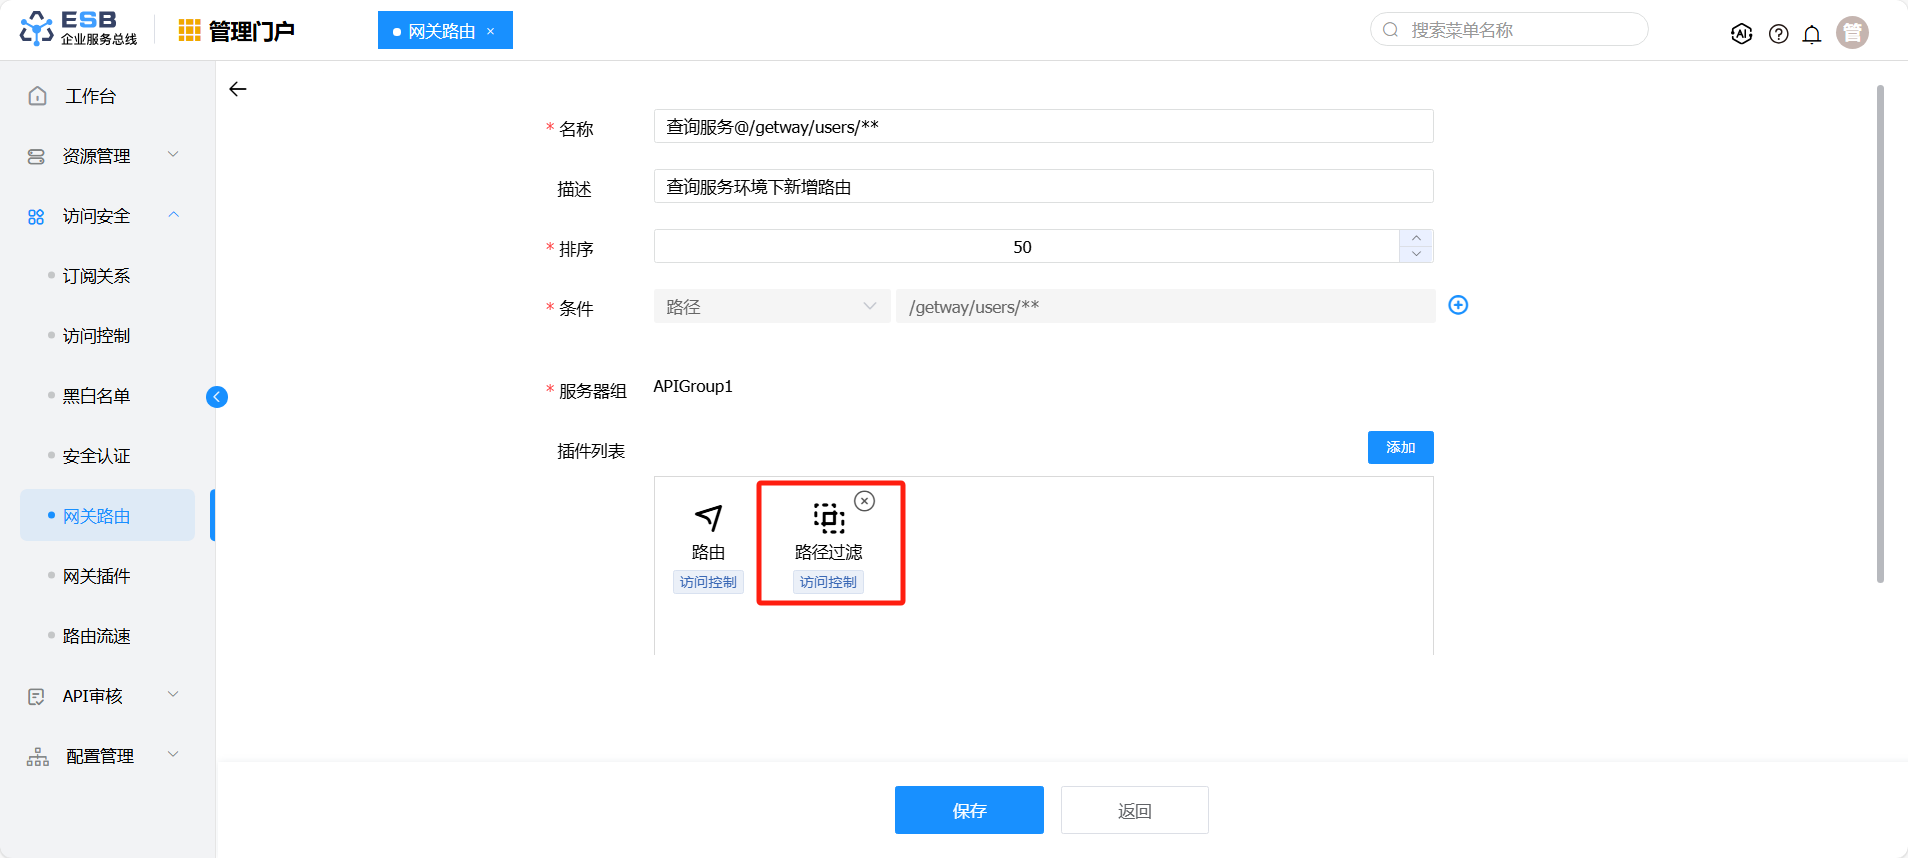Screen dimensions: 1908x858
Task: Open the notifications bell
Action: (1812, 34)
